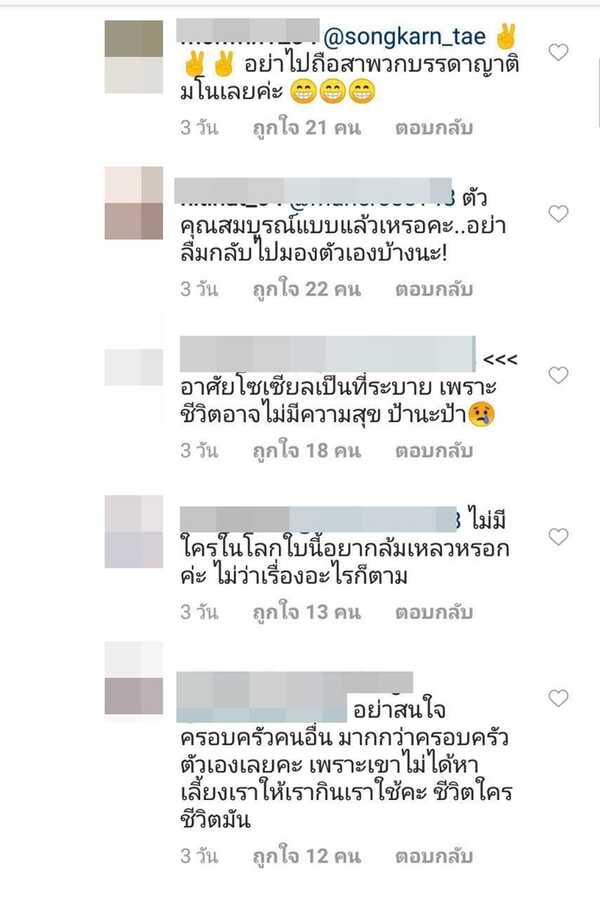
Task: Open avatar of first commenter
Action: (x=134, y=57)
